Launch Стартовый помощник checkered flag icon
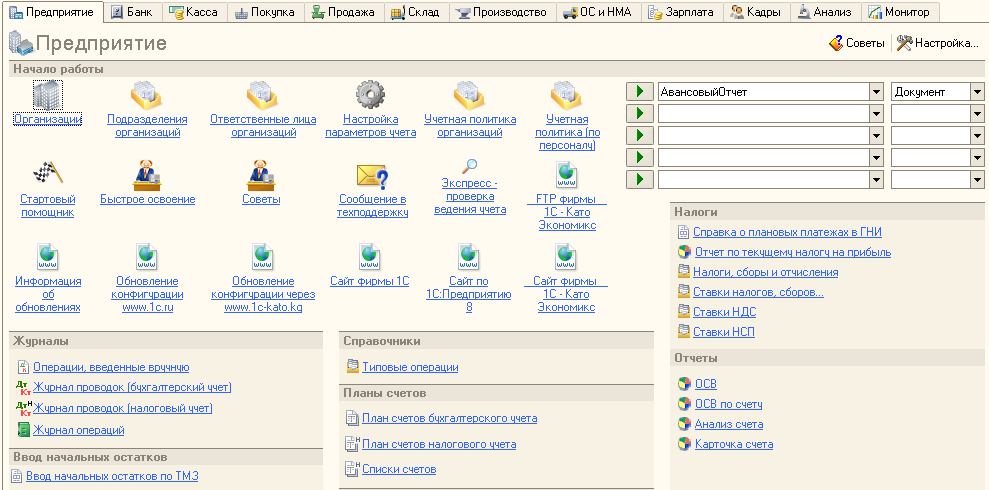This screenshot has height=490, width=989. [x=47, y=174]
